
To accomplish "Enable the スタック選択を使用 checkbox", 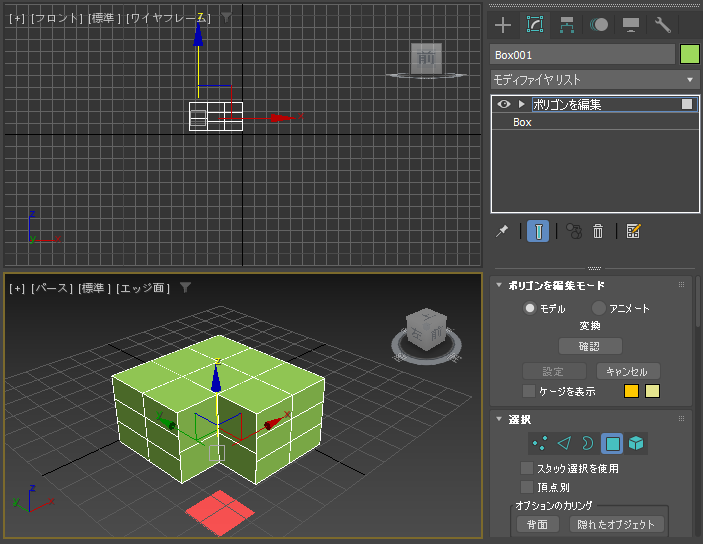I will pos(527,468).
